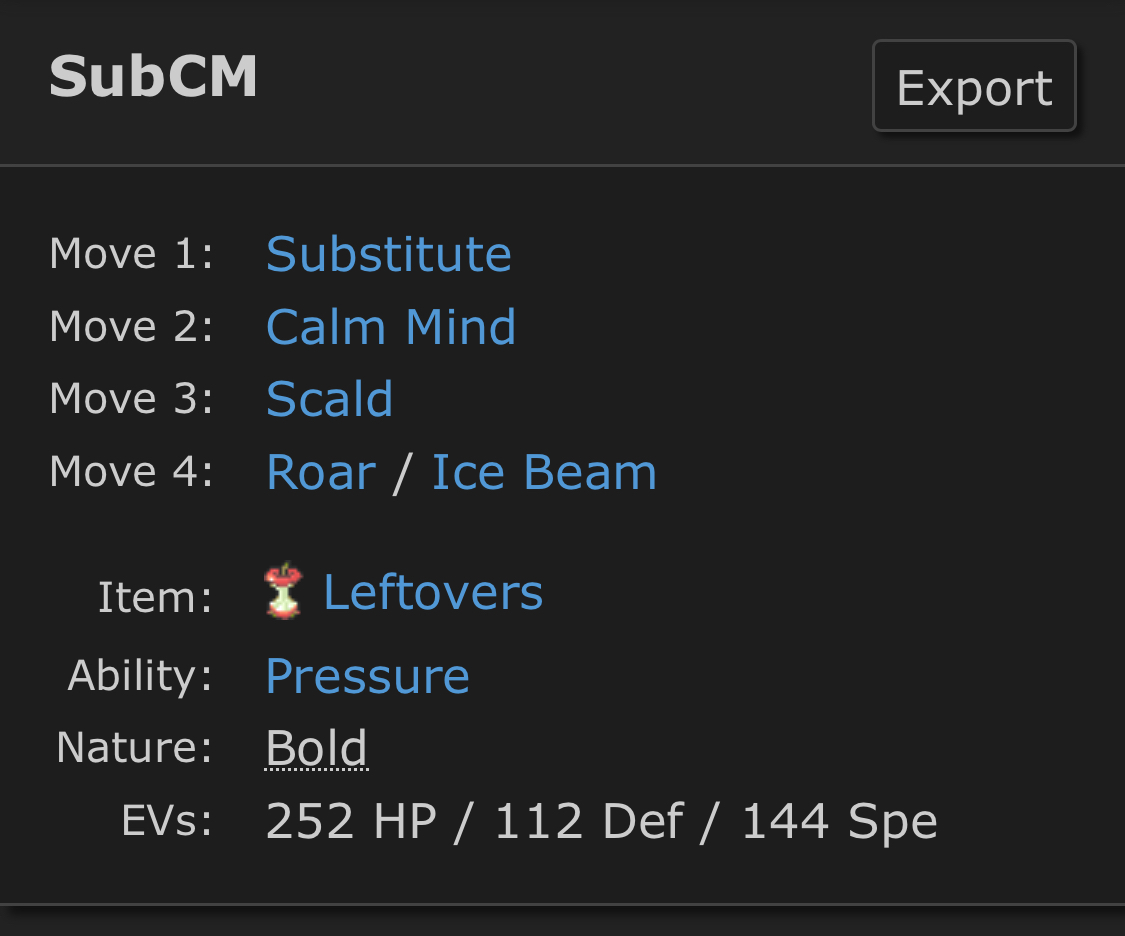This screenshot has height=936, width=1125.
Task: Click the 'Move 1:' label
Action: (131, 254)
